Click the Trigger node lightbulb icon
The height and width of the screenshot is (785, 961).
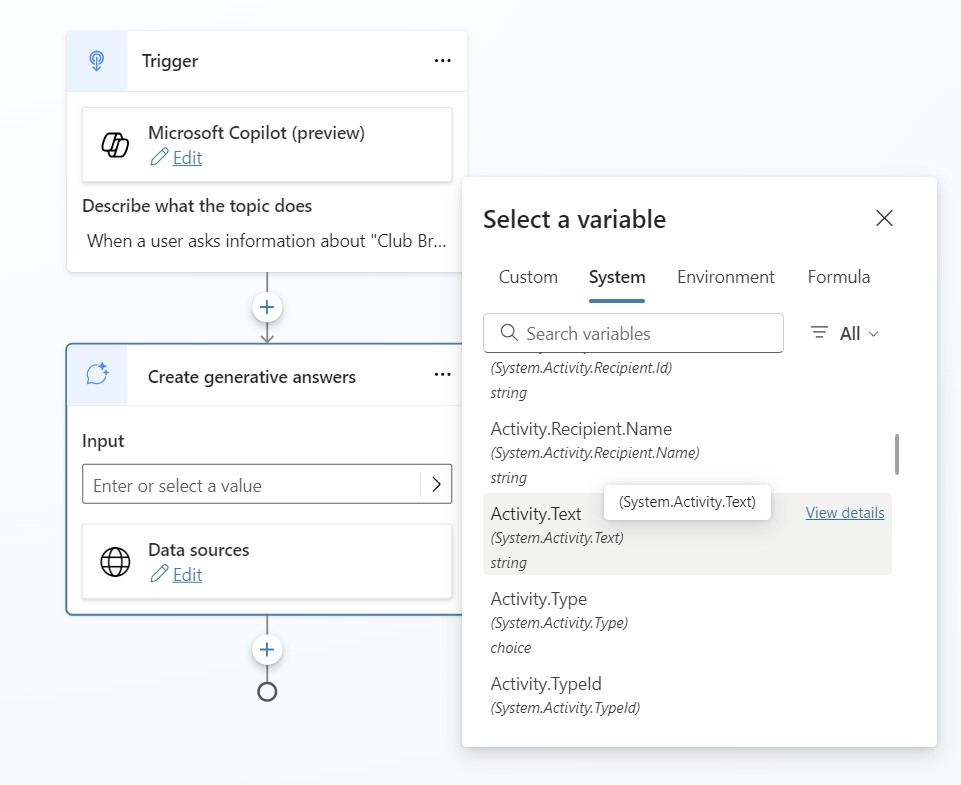97,61
